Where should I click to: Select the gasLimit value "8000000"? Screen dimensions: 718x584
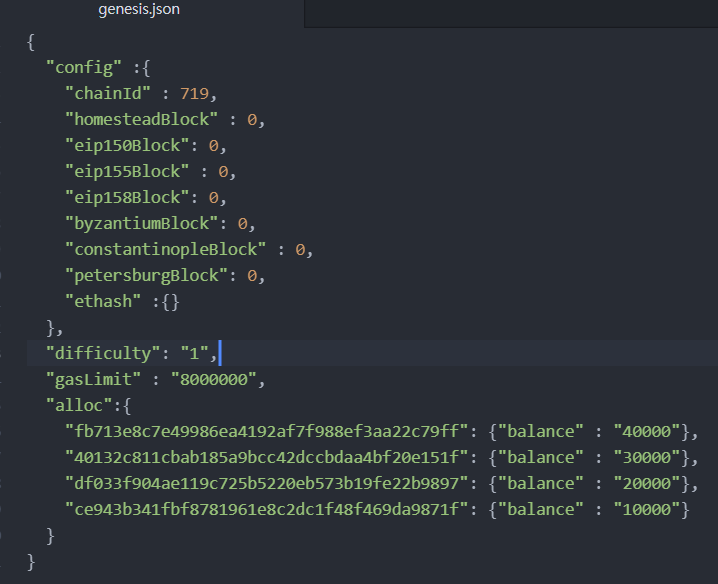(214, 380)
